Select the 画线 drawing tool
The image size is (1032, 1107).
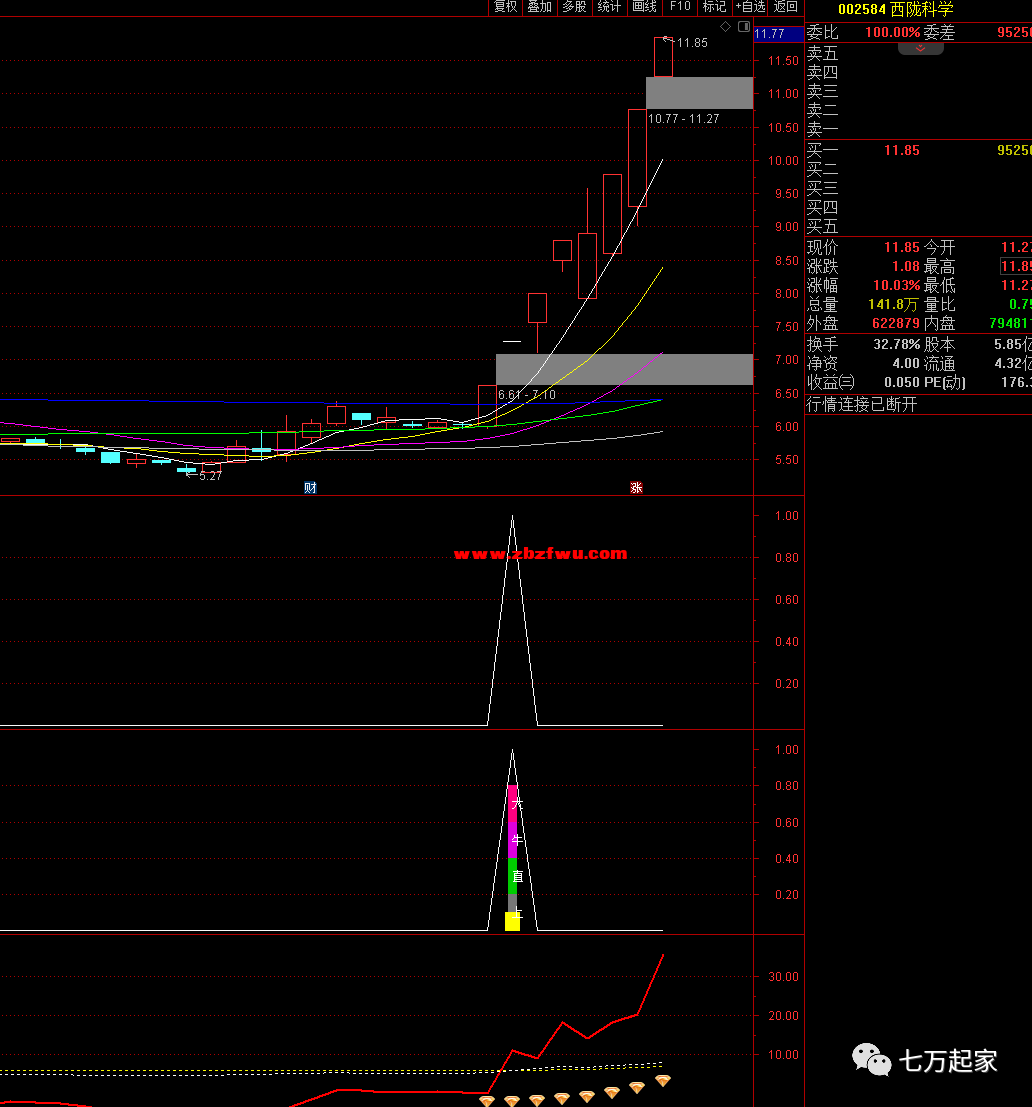click(x=645, y=7)
